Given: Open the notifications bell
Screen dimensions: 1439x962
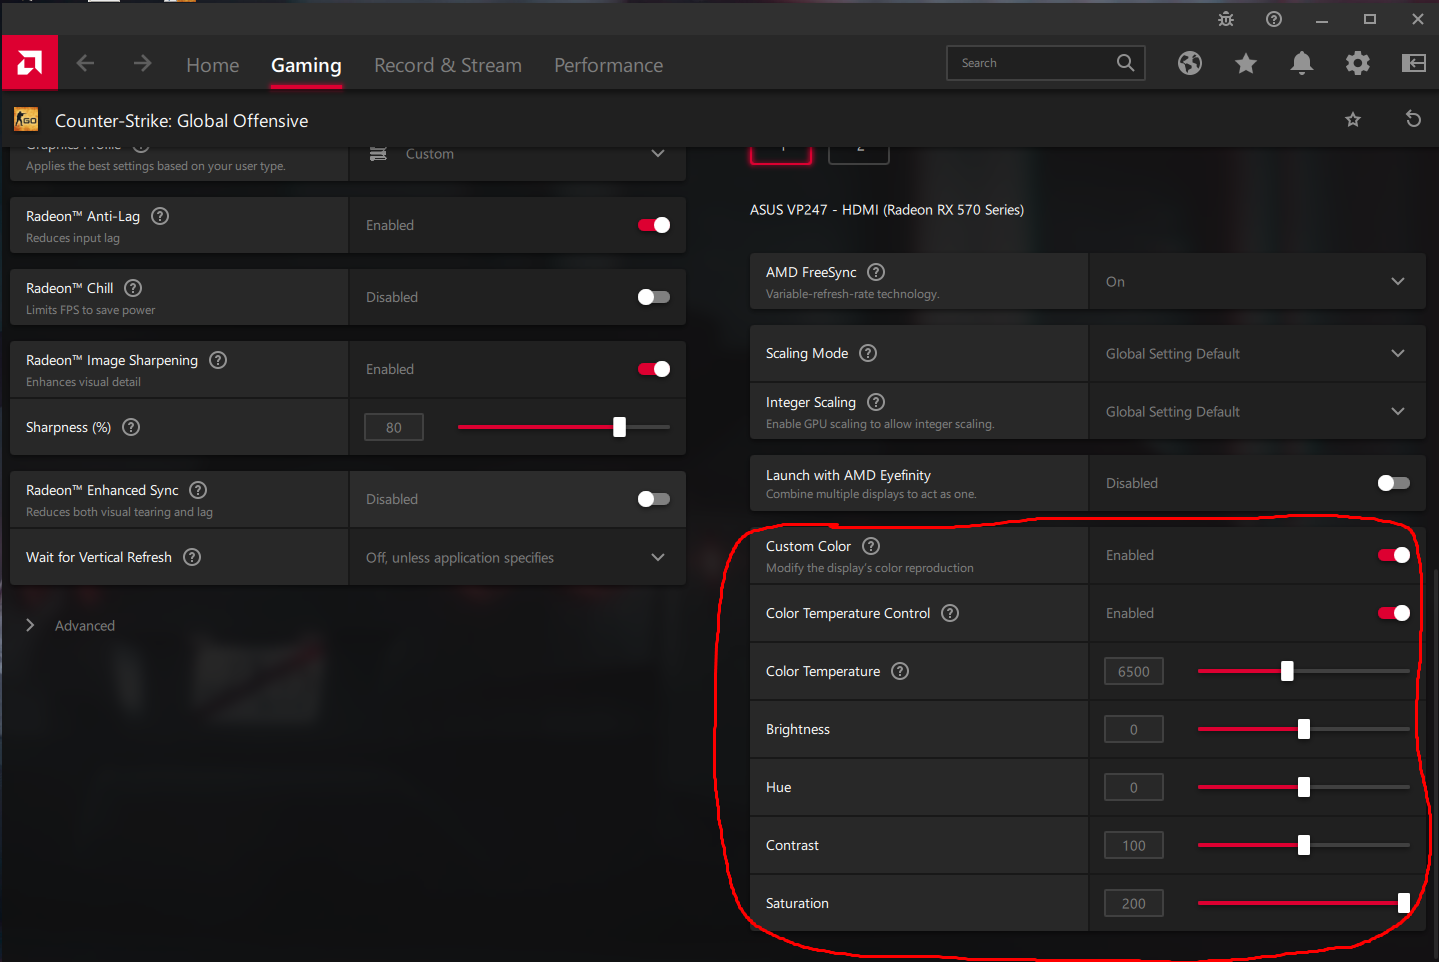Looking at the screenshot, I should (1302, 63).
